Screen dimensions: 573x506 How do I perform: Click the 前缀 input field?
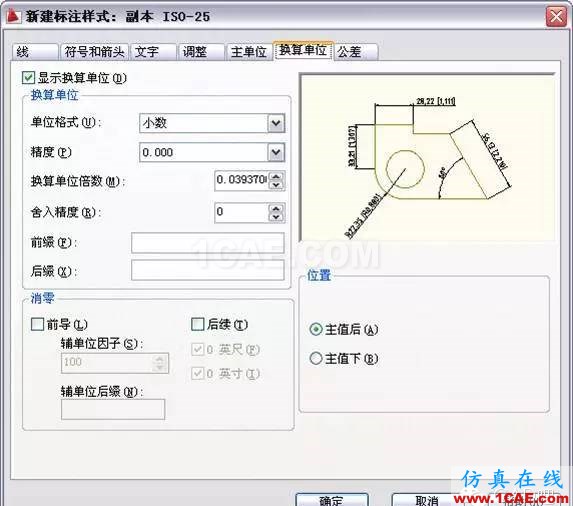[208, 243]
